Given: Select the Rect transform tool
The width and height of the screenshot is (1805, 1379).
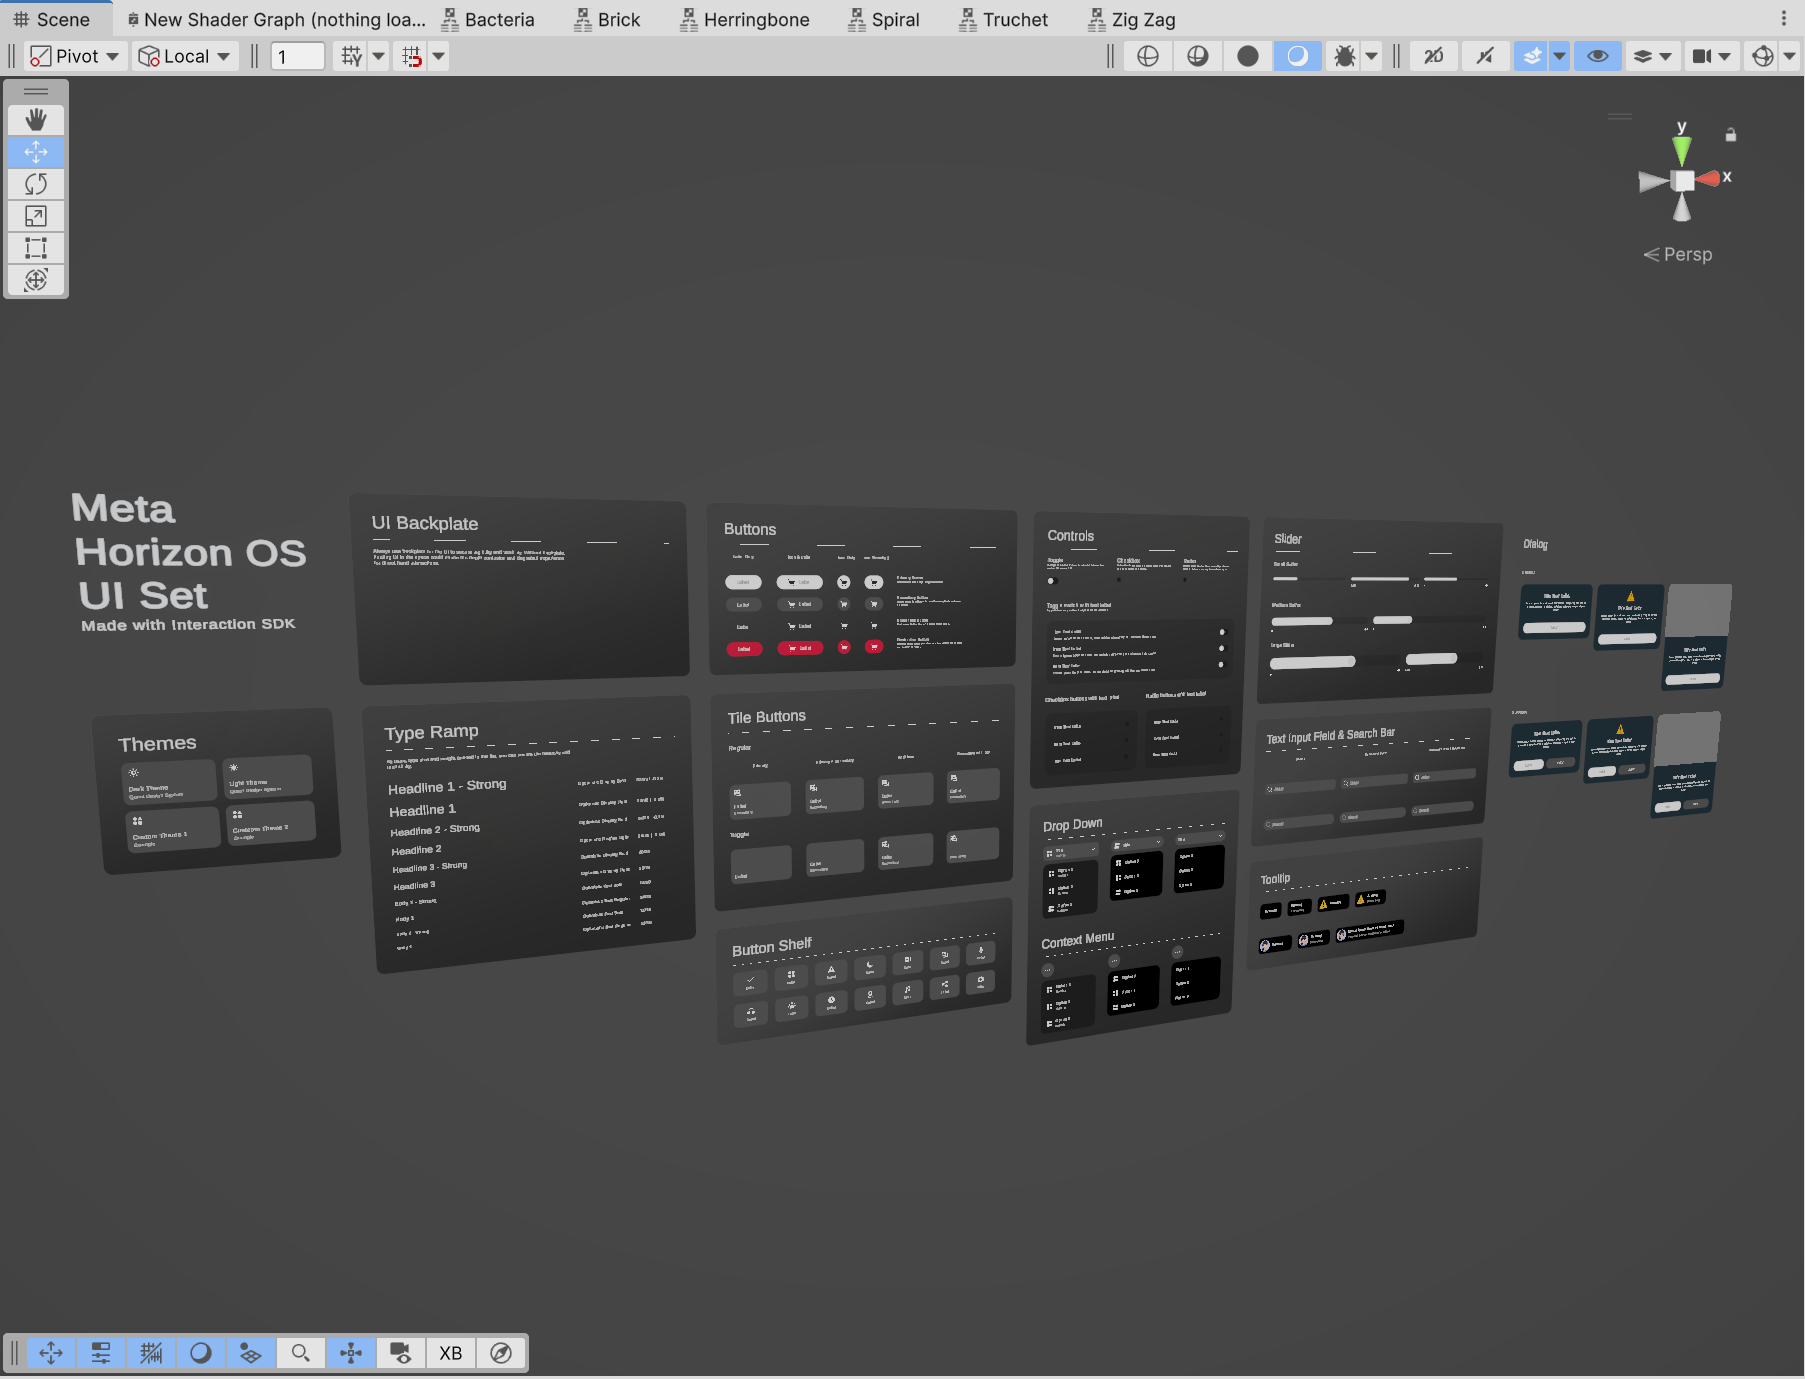Looking at the screenshot, I should [36, 248].
